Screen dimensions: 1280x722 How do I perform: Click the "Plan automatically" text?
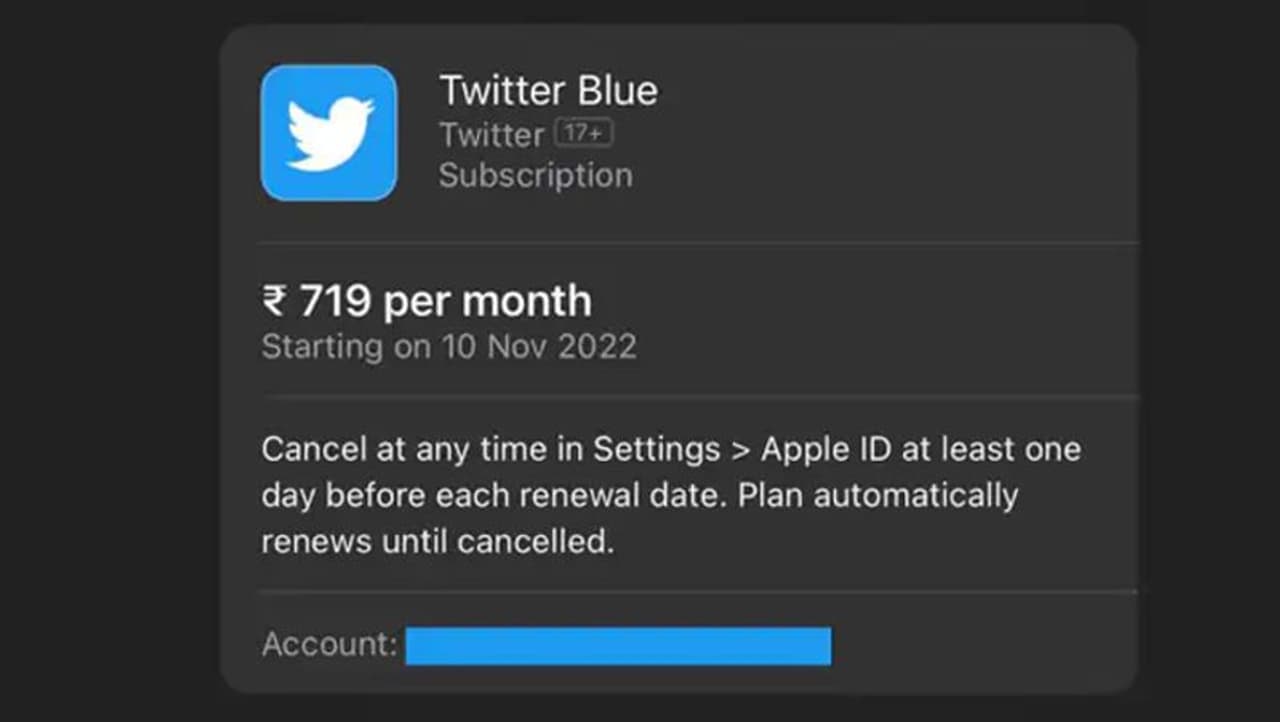point(878,495)
